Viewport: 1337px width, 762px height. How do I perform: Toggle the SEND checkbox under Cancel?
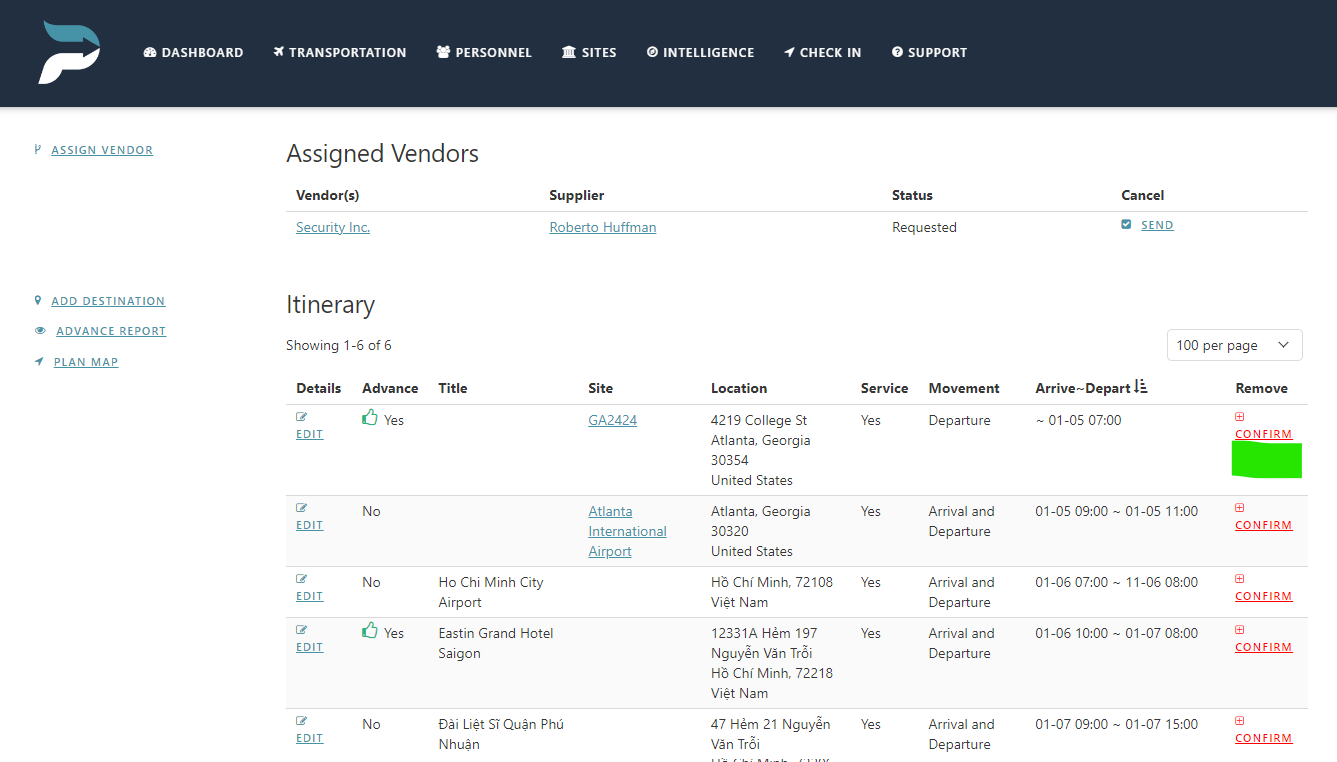pyautogui.click(x=1126, y=224)
